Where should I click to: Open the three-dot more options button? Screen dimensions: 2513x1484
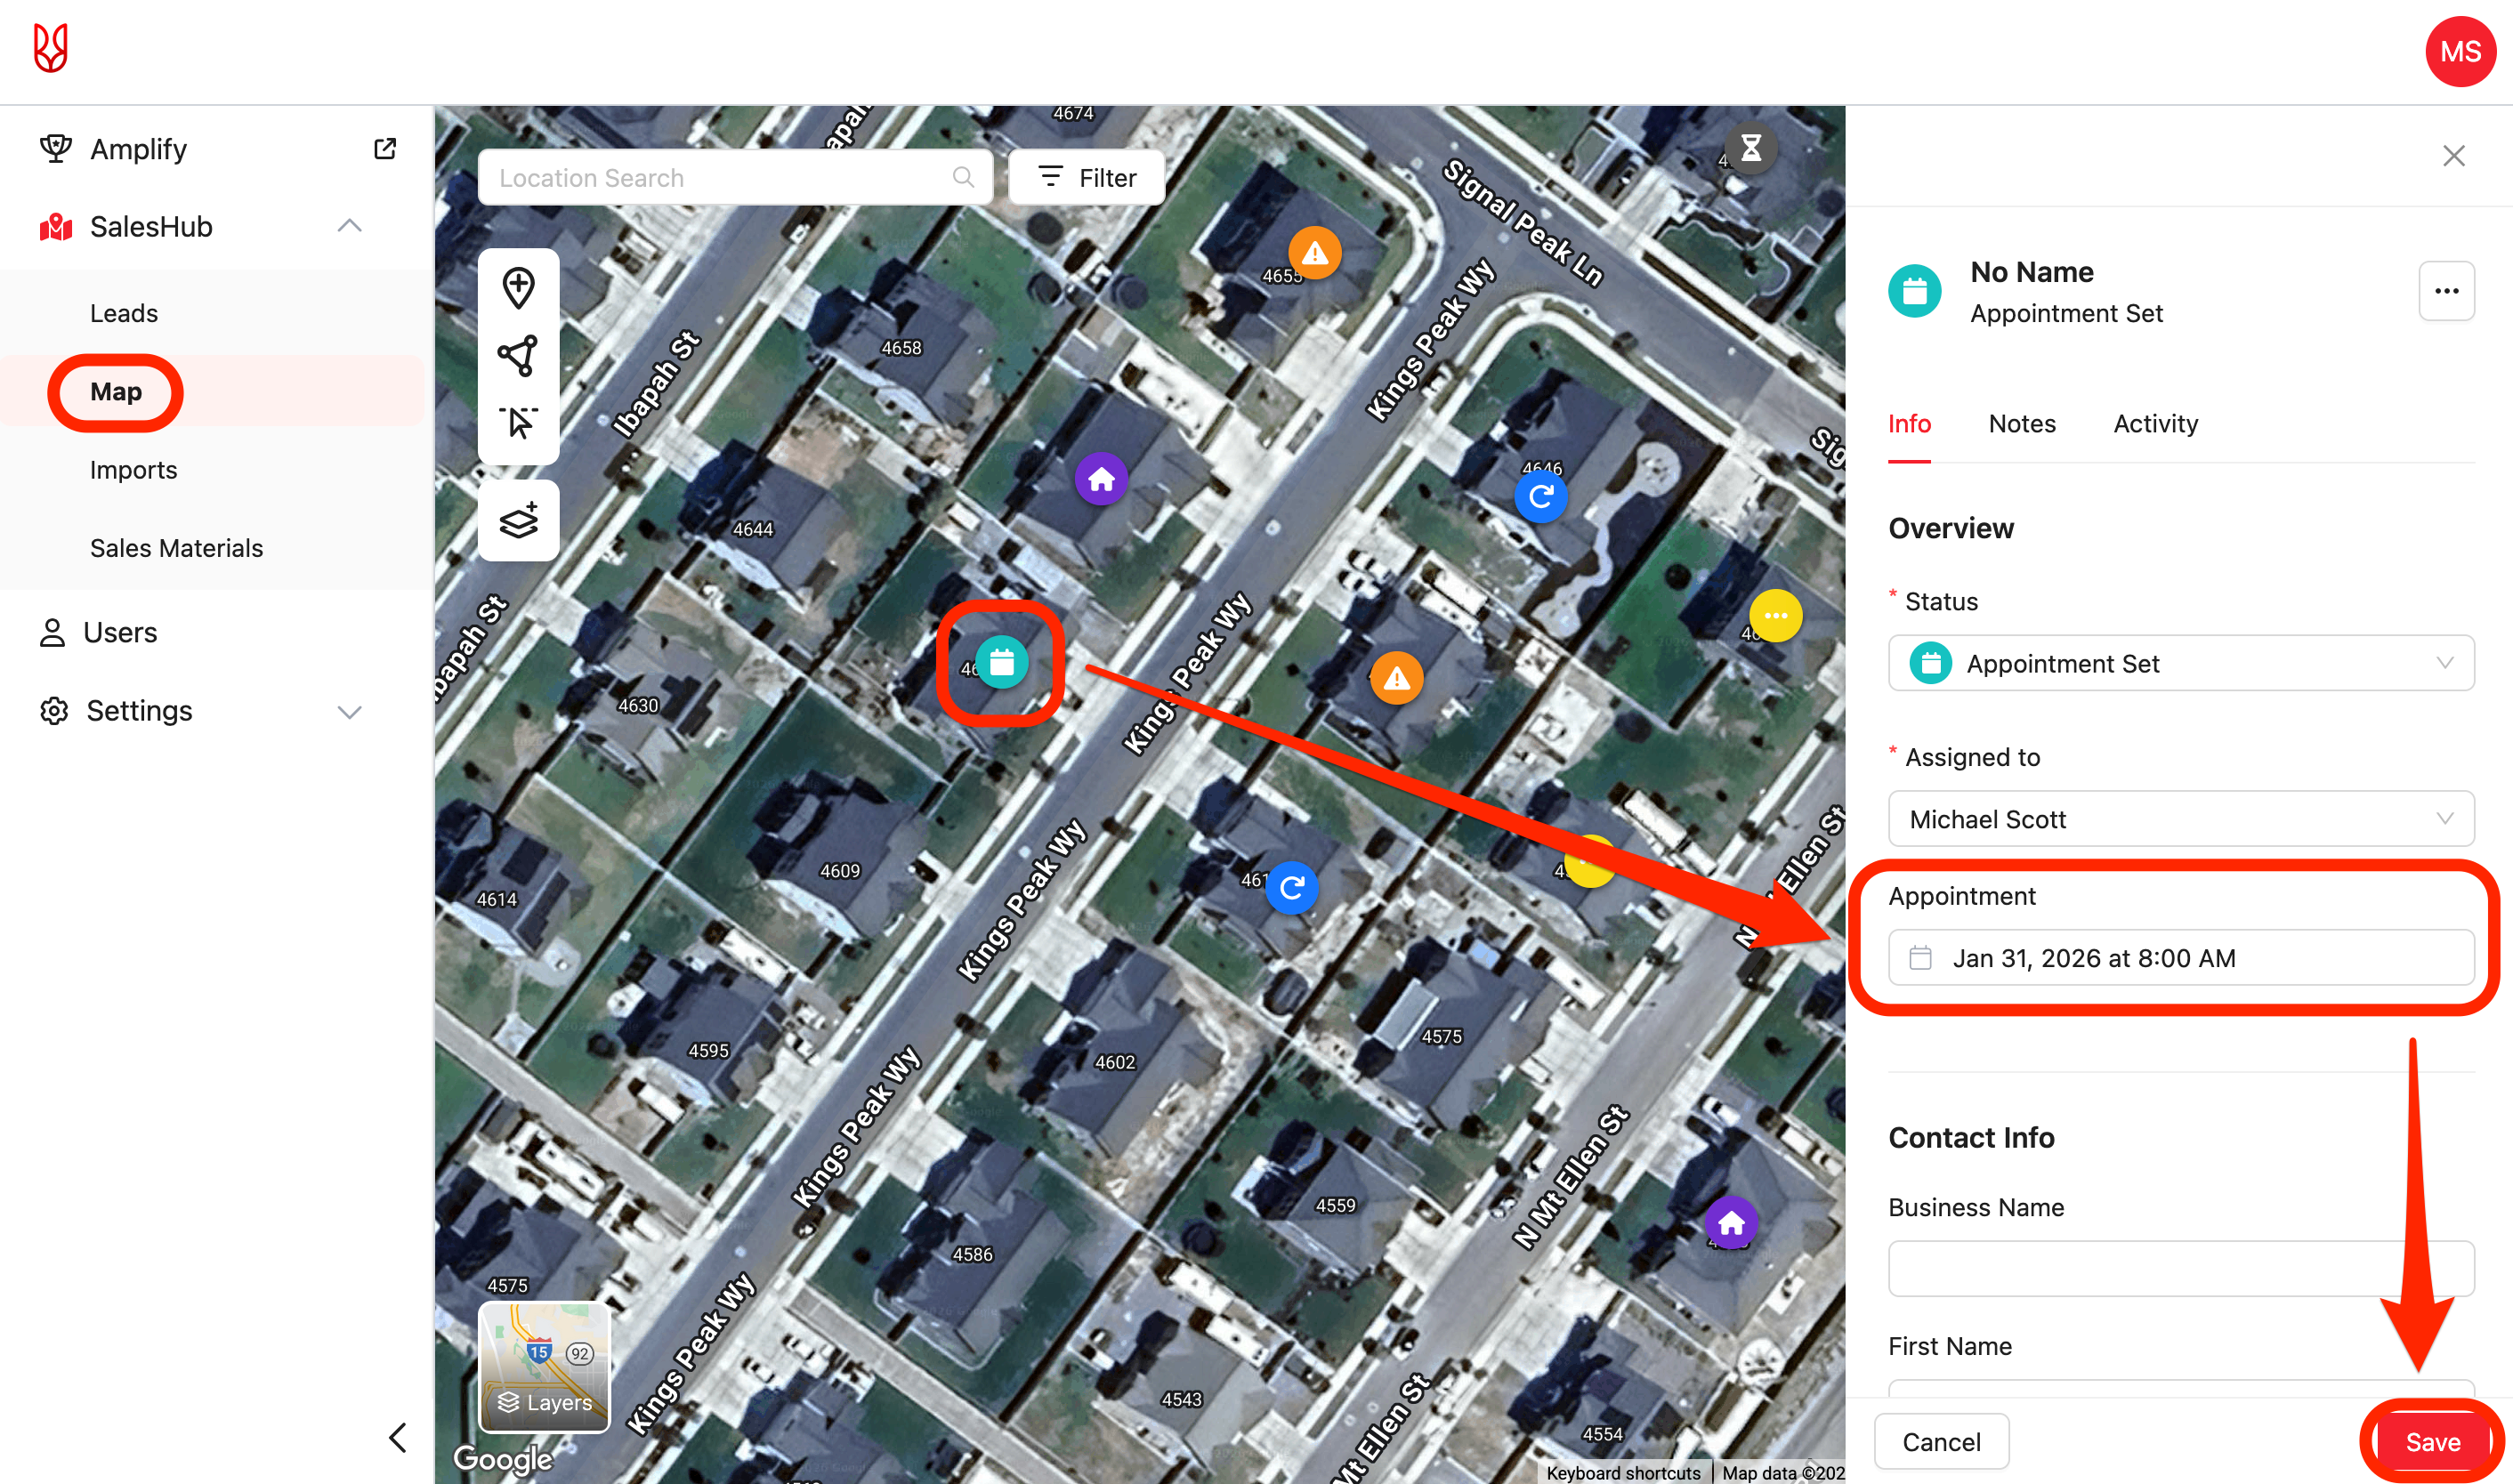point(2445,291)
